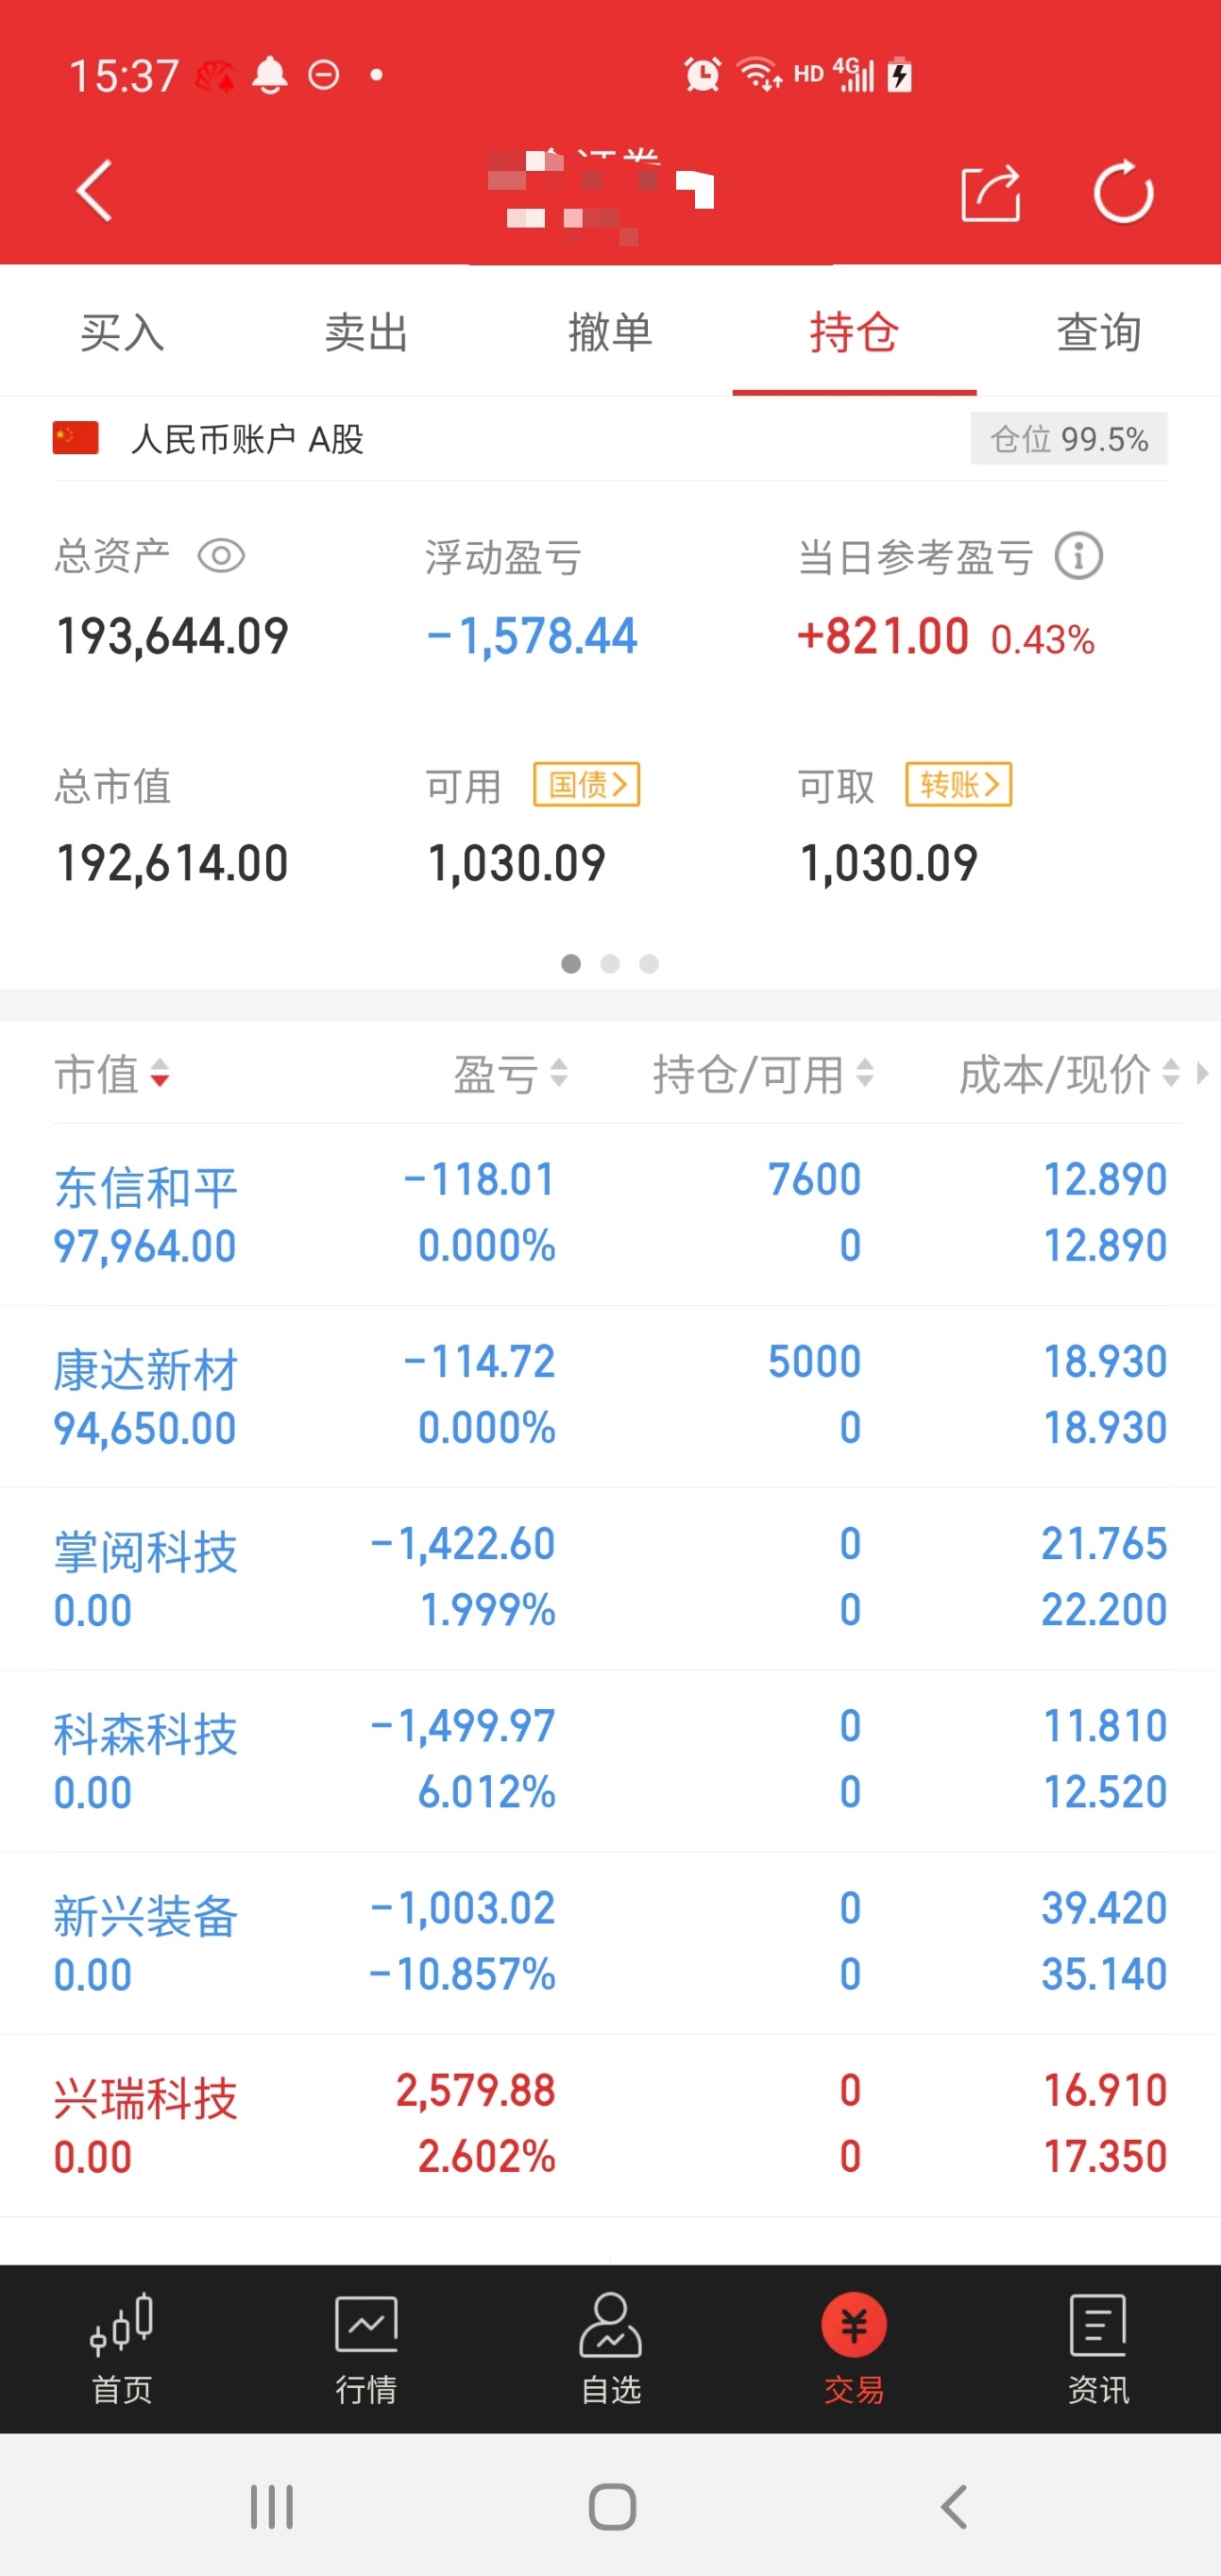Image resolution: width=1221 pixels, height=2576 pixels.
Task: Tap 新兴装备 loss percentage -10.857%
Action: (x=462, y=1974)
